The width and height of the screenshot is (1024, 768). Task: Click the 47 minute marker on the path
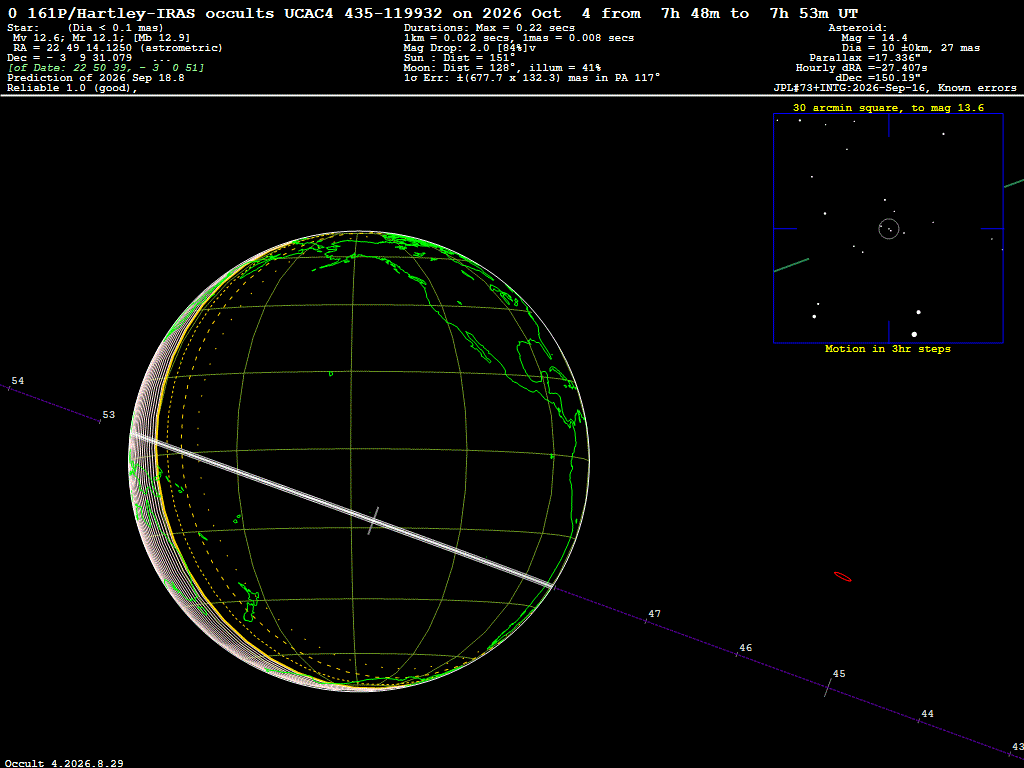654,614
